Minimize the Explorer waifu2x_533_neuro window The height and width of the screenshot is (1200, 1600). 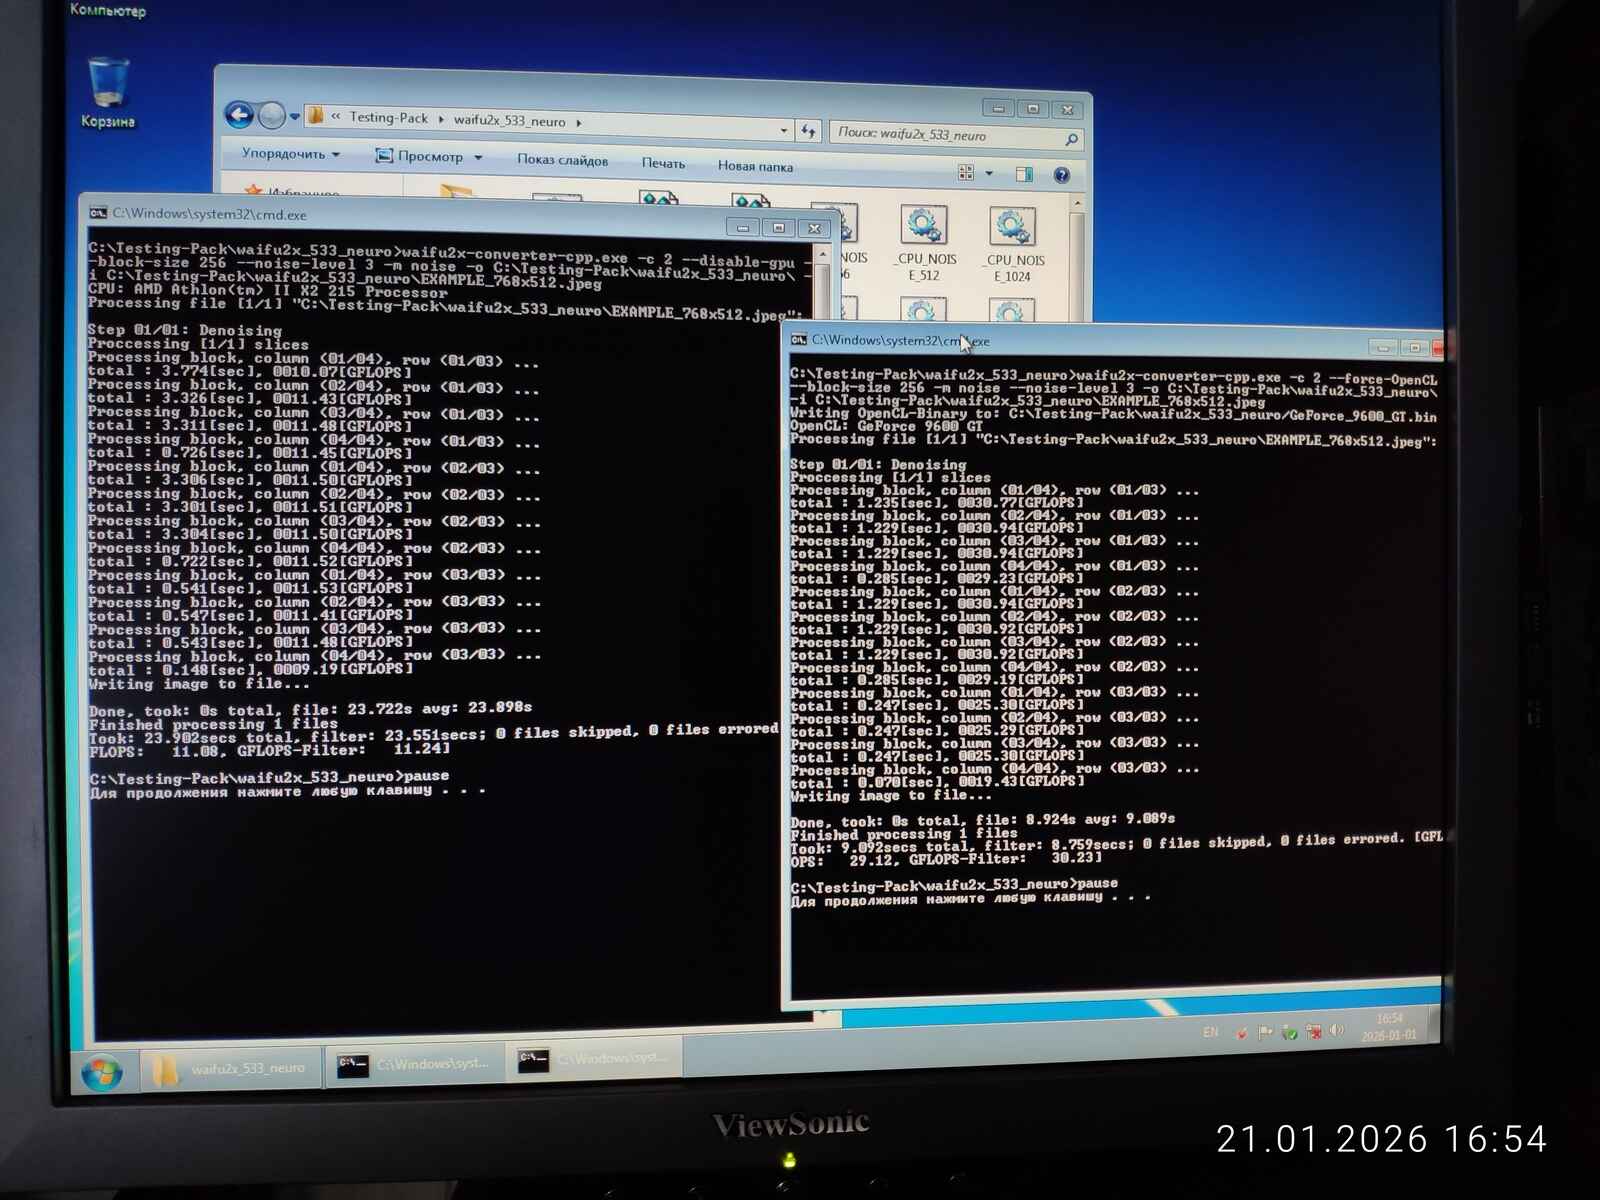point(998,108)
